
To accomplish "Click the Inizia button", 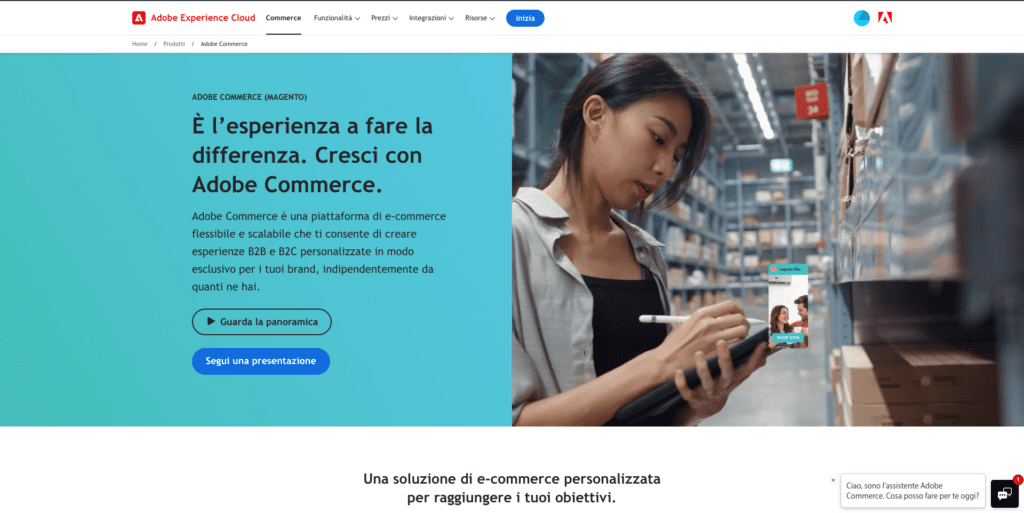I will tap(525, 18).
